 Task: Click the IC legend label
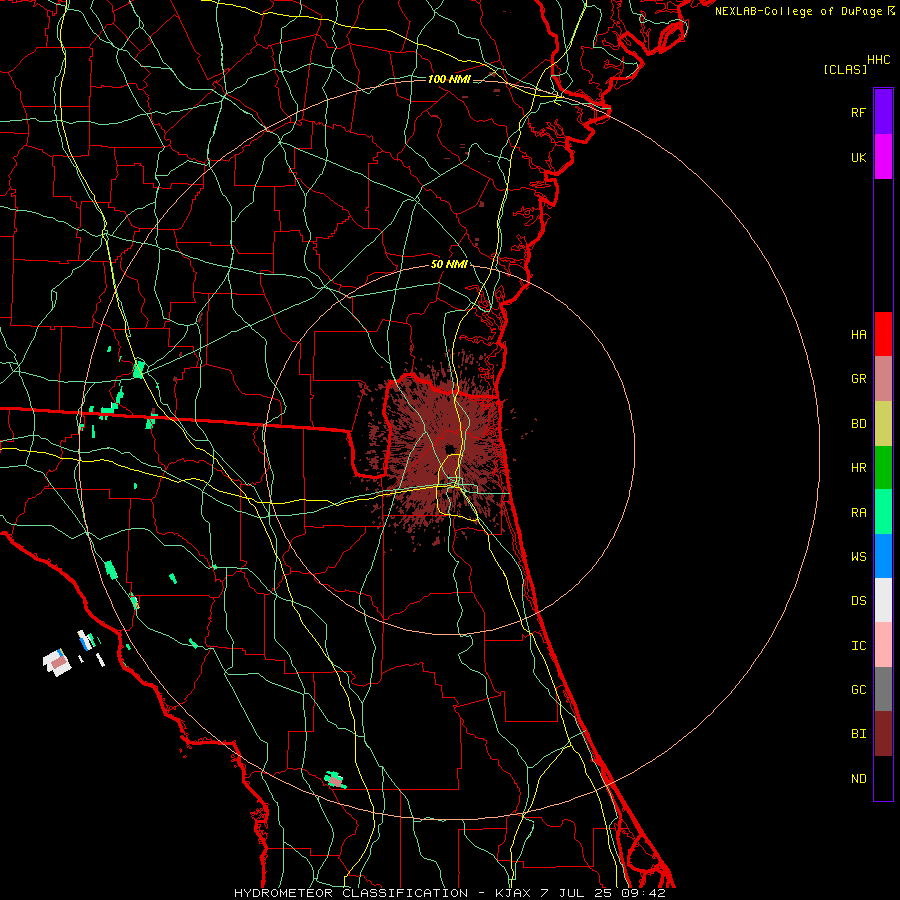[859, 646]
